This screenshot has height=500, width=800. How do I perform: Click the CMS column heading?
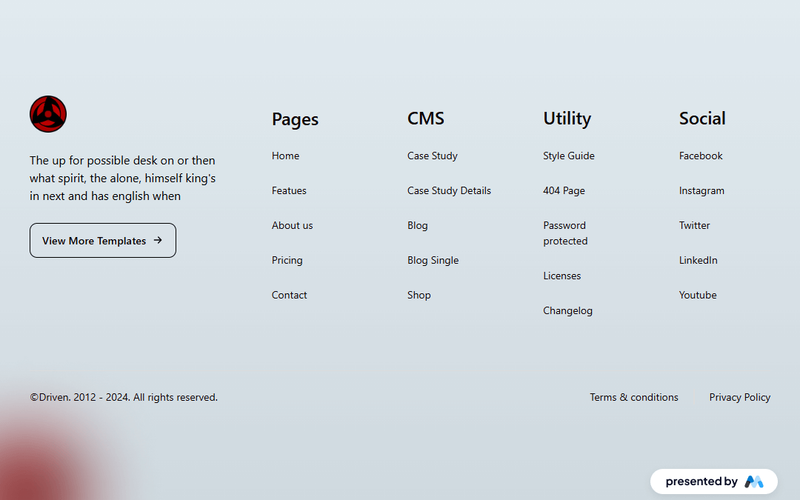(x=426, y=118)
